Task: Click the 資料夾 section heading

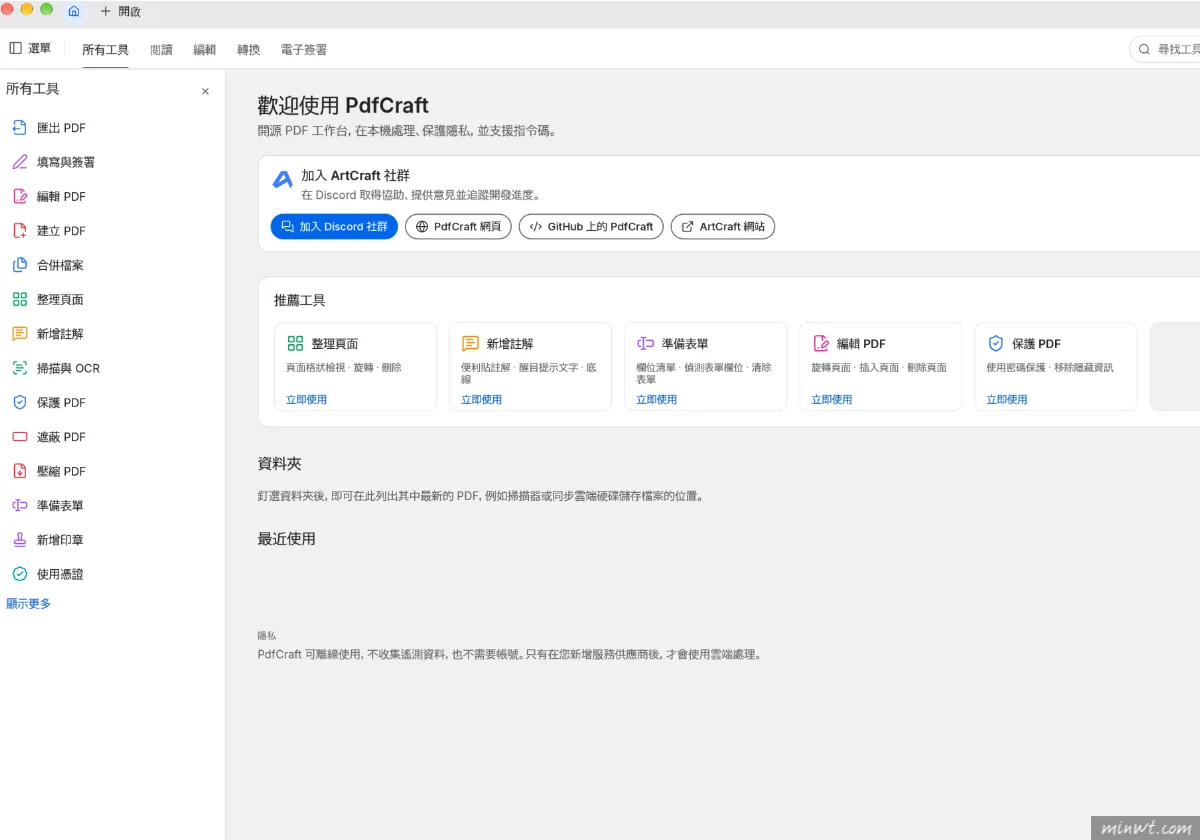Action: point(279,464)
